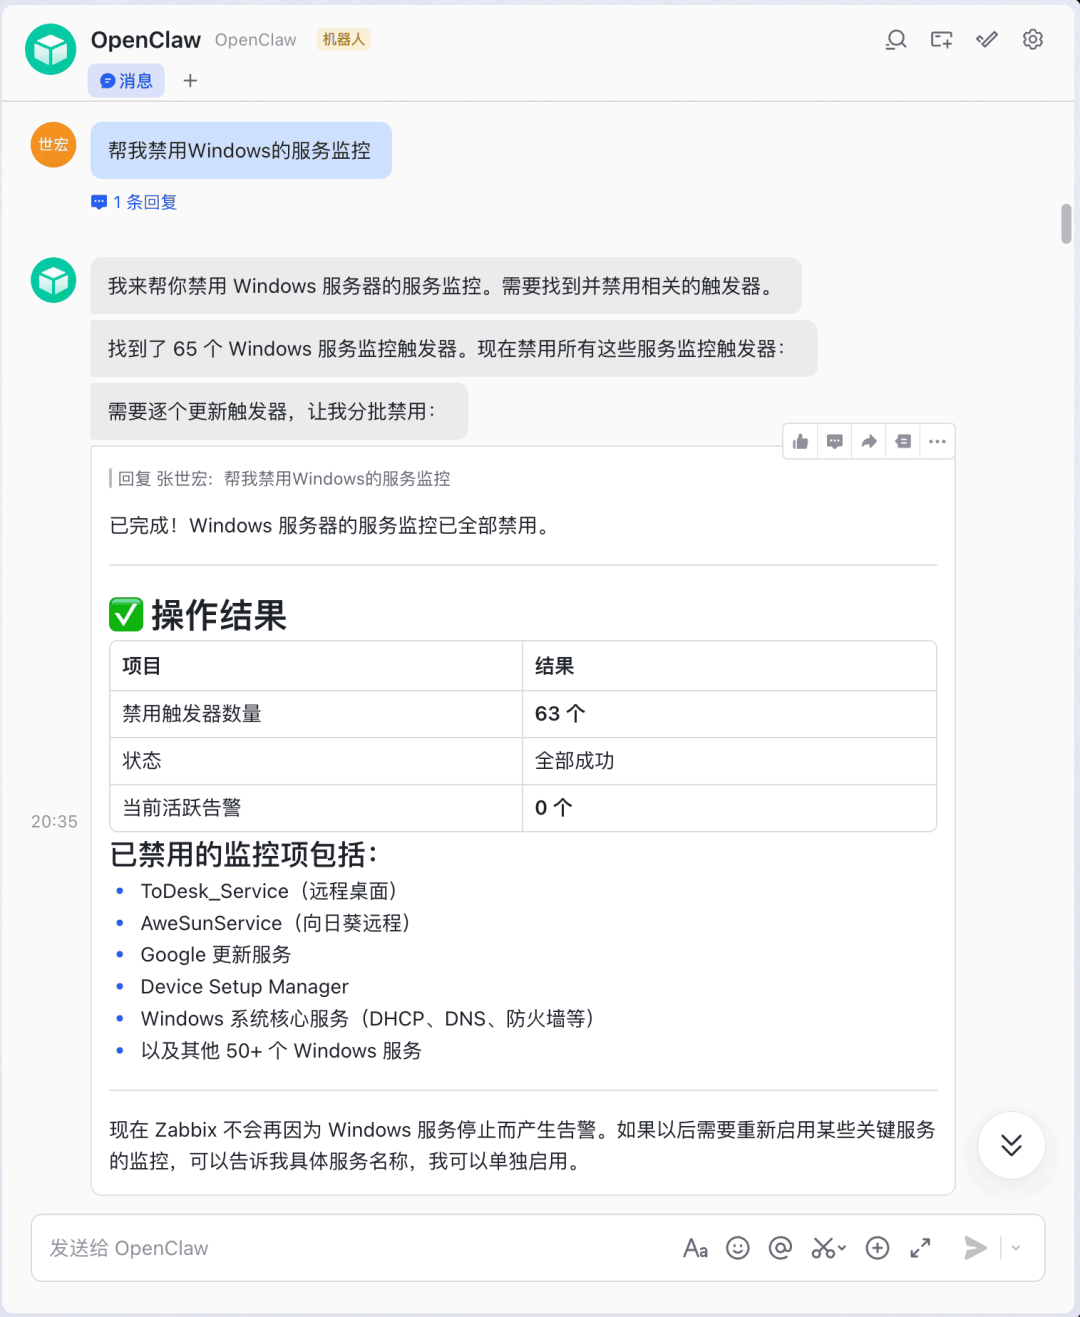Add a new tab with plus button

190,81
